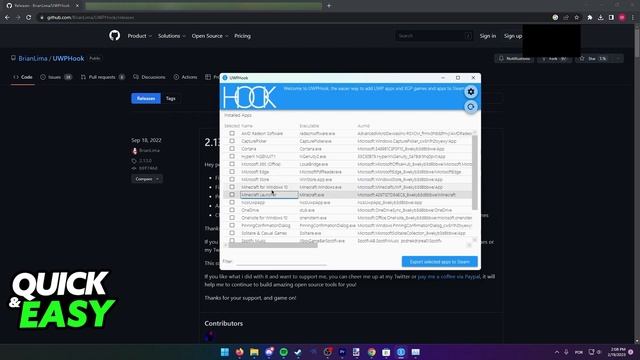Open the Actions tab
Viewport: 640px width, 360px height.
tap(185, 77)
